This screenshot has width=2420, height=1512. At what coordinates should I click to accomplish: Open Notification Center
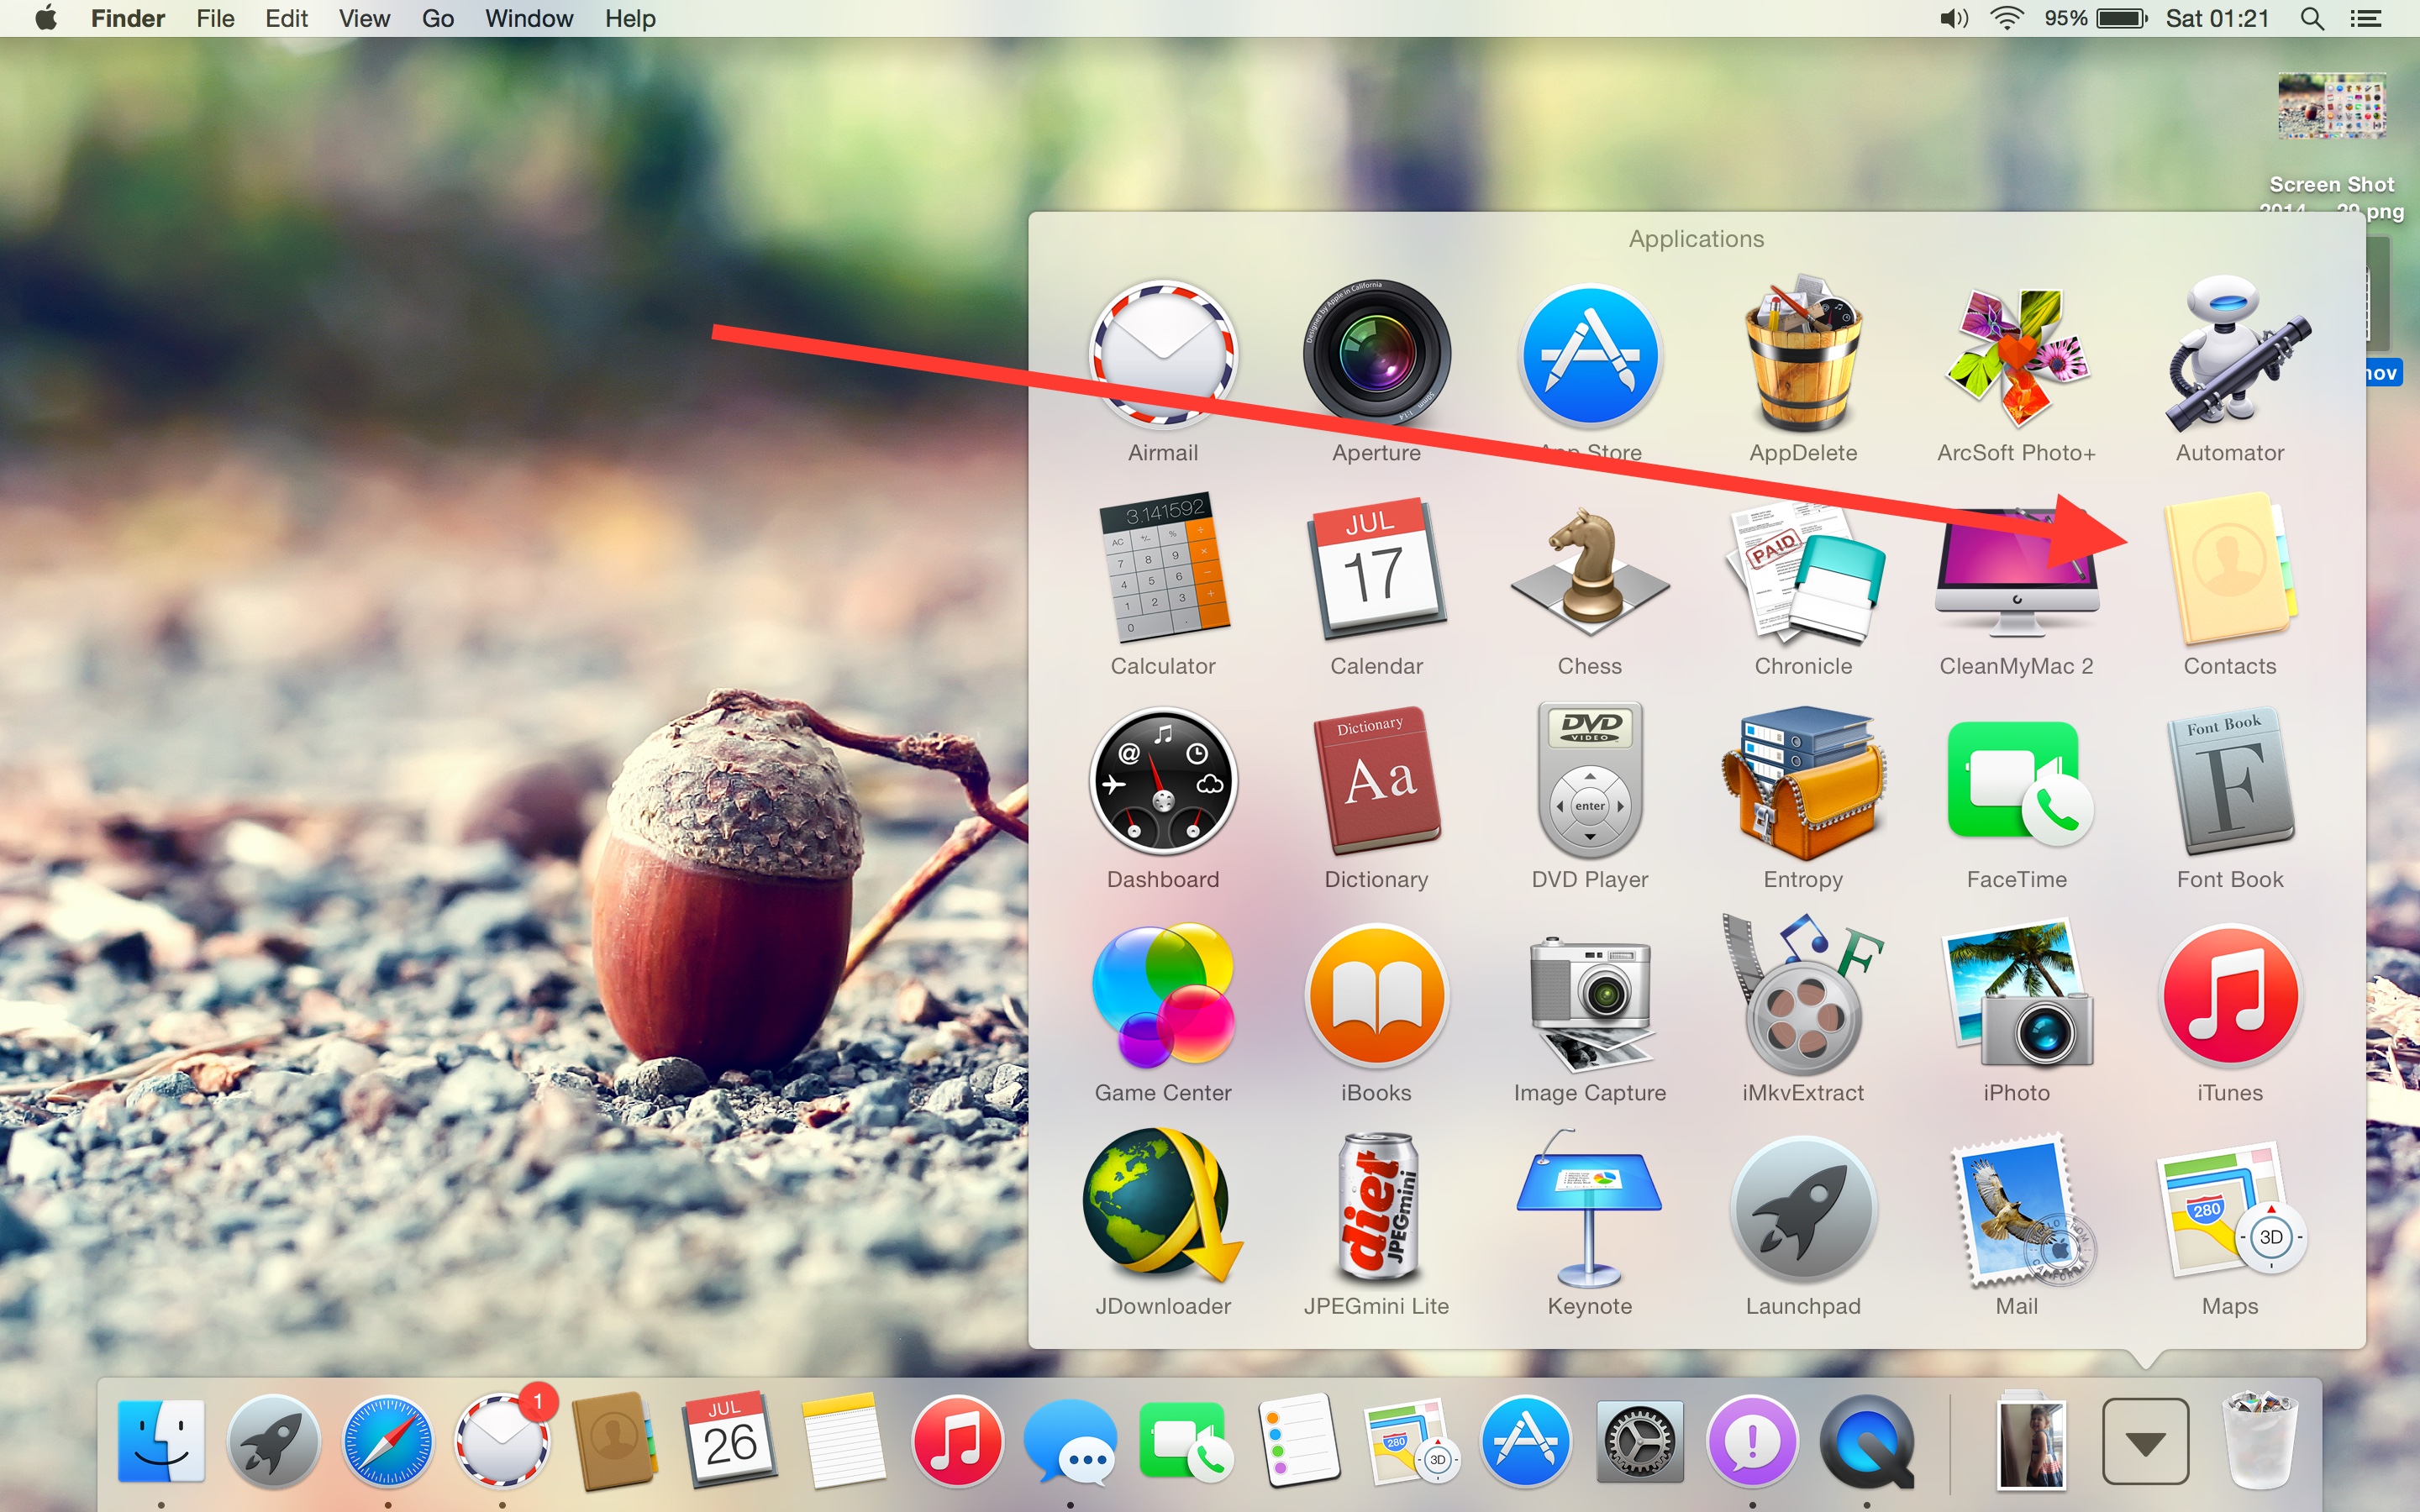pyautogui.click(x=2365, y=18)
